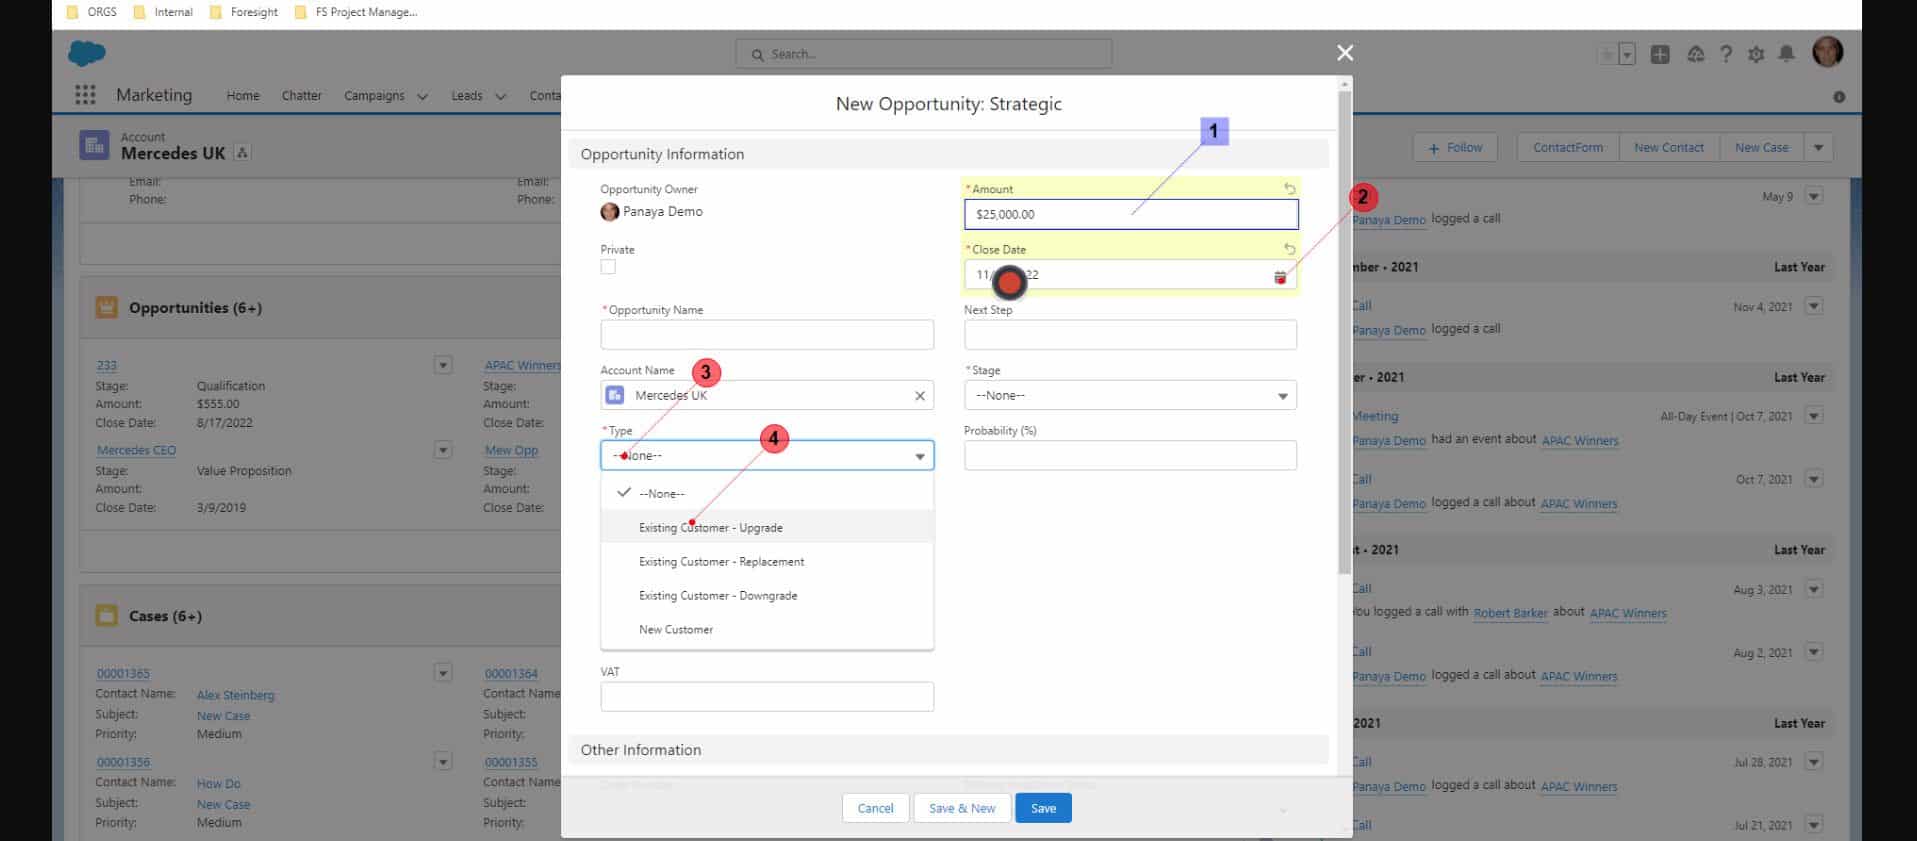Screen dimensions: 1917x841
Task: Open the Internal bookmark folder
Action: (163, 12)
